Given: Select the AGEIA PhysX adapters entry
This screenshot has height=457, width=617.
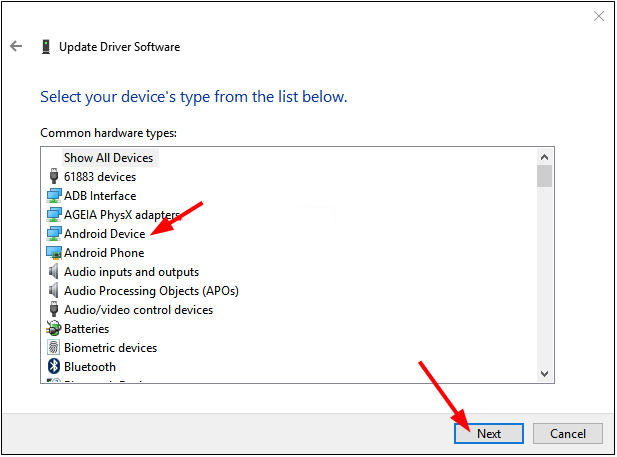Looking at the screenshot, I should (122, 215).
